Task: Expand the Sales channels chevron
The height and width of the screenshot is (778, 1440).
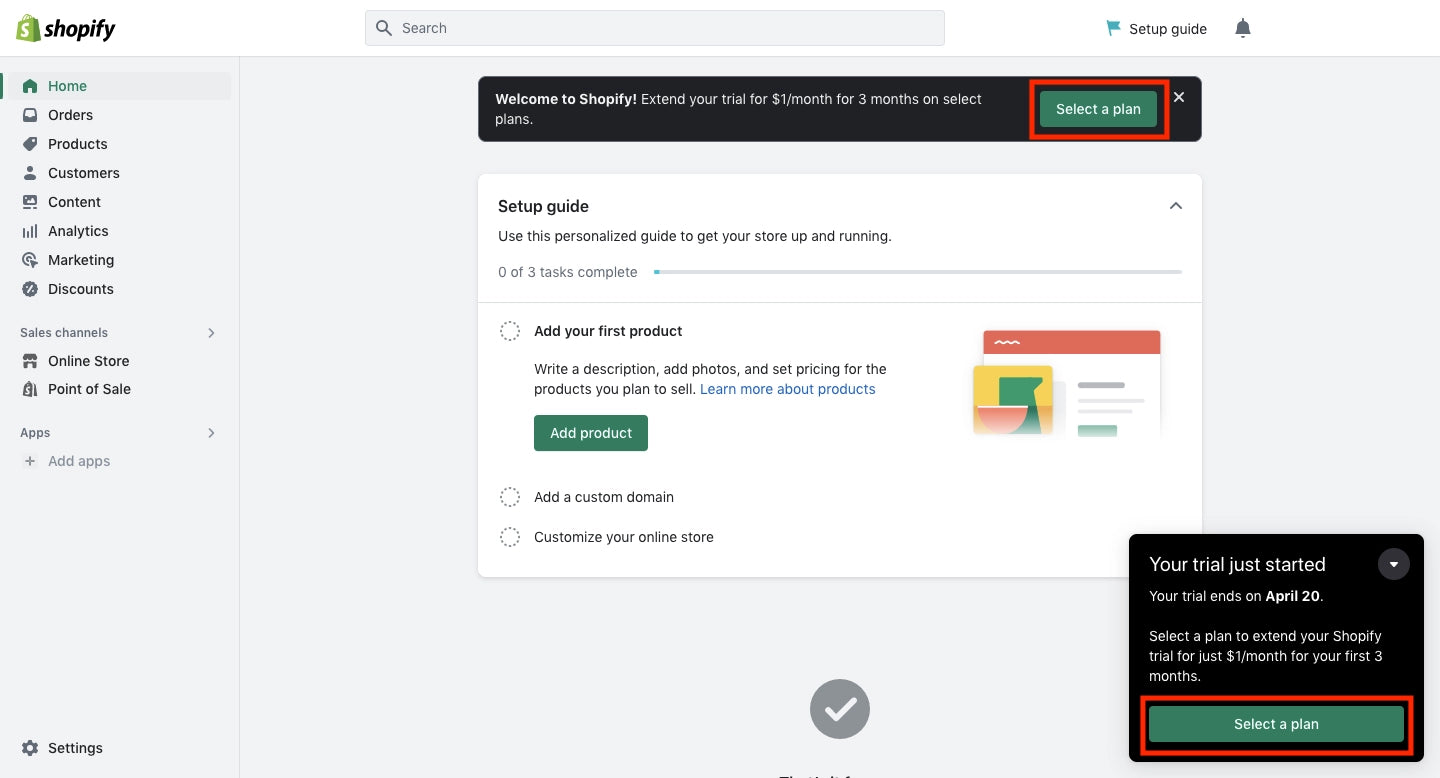Action: coord(211,333)
